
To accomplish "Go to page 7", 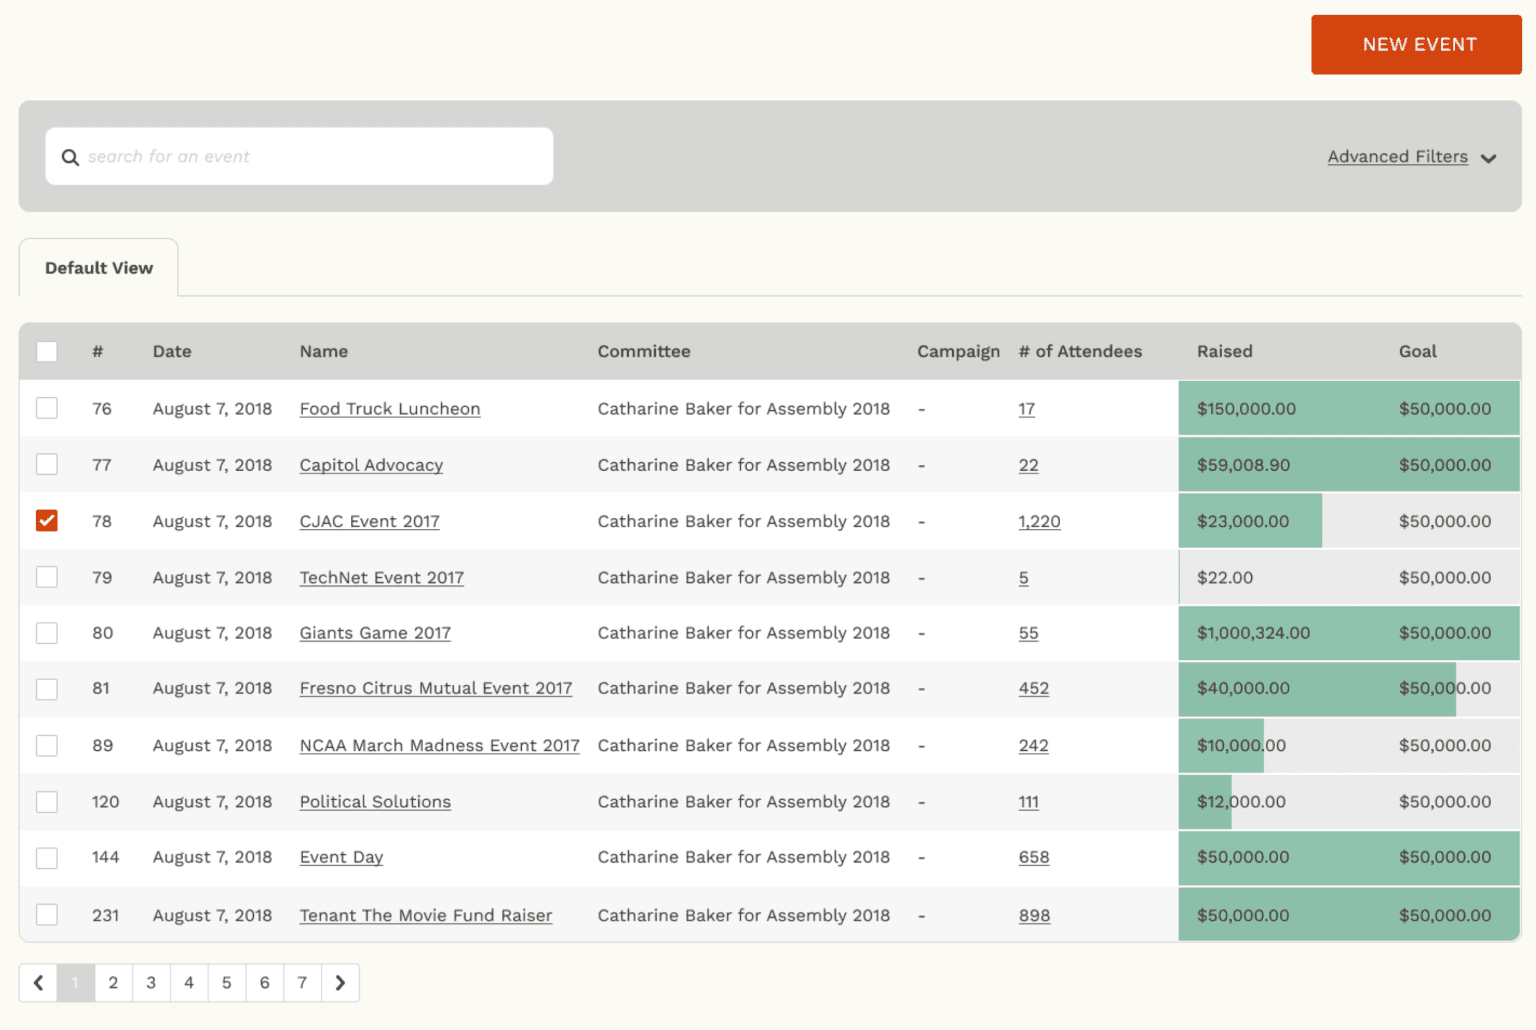I will (x=302, y=983).
